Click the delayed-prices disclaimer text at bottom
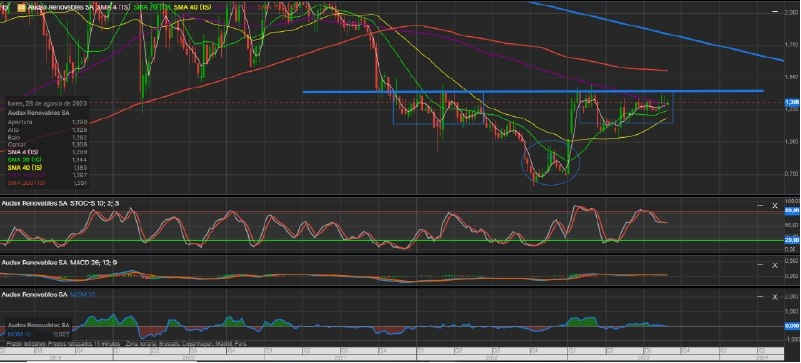The image size is (801, 363). [128, 344]
